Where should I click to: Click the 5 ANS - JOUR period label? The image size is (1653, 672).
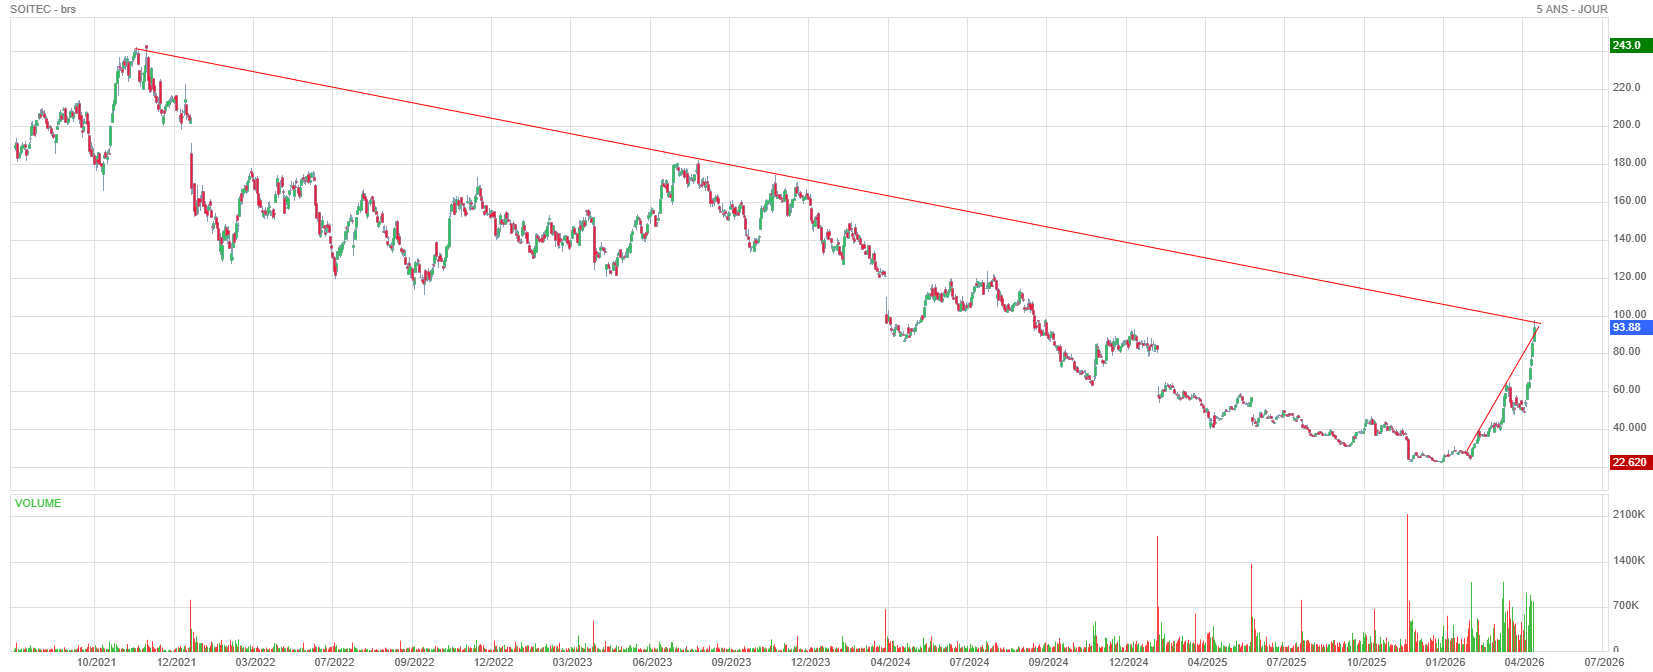pyautogui.click(x=1572, y=9)
